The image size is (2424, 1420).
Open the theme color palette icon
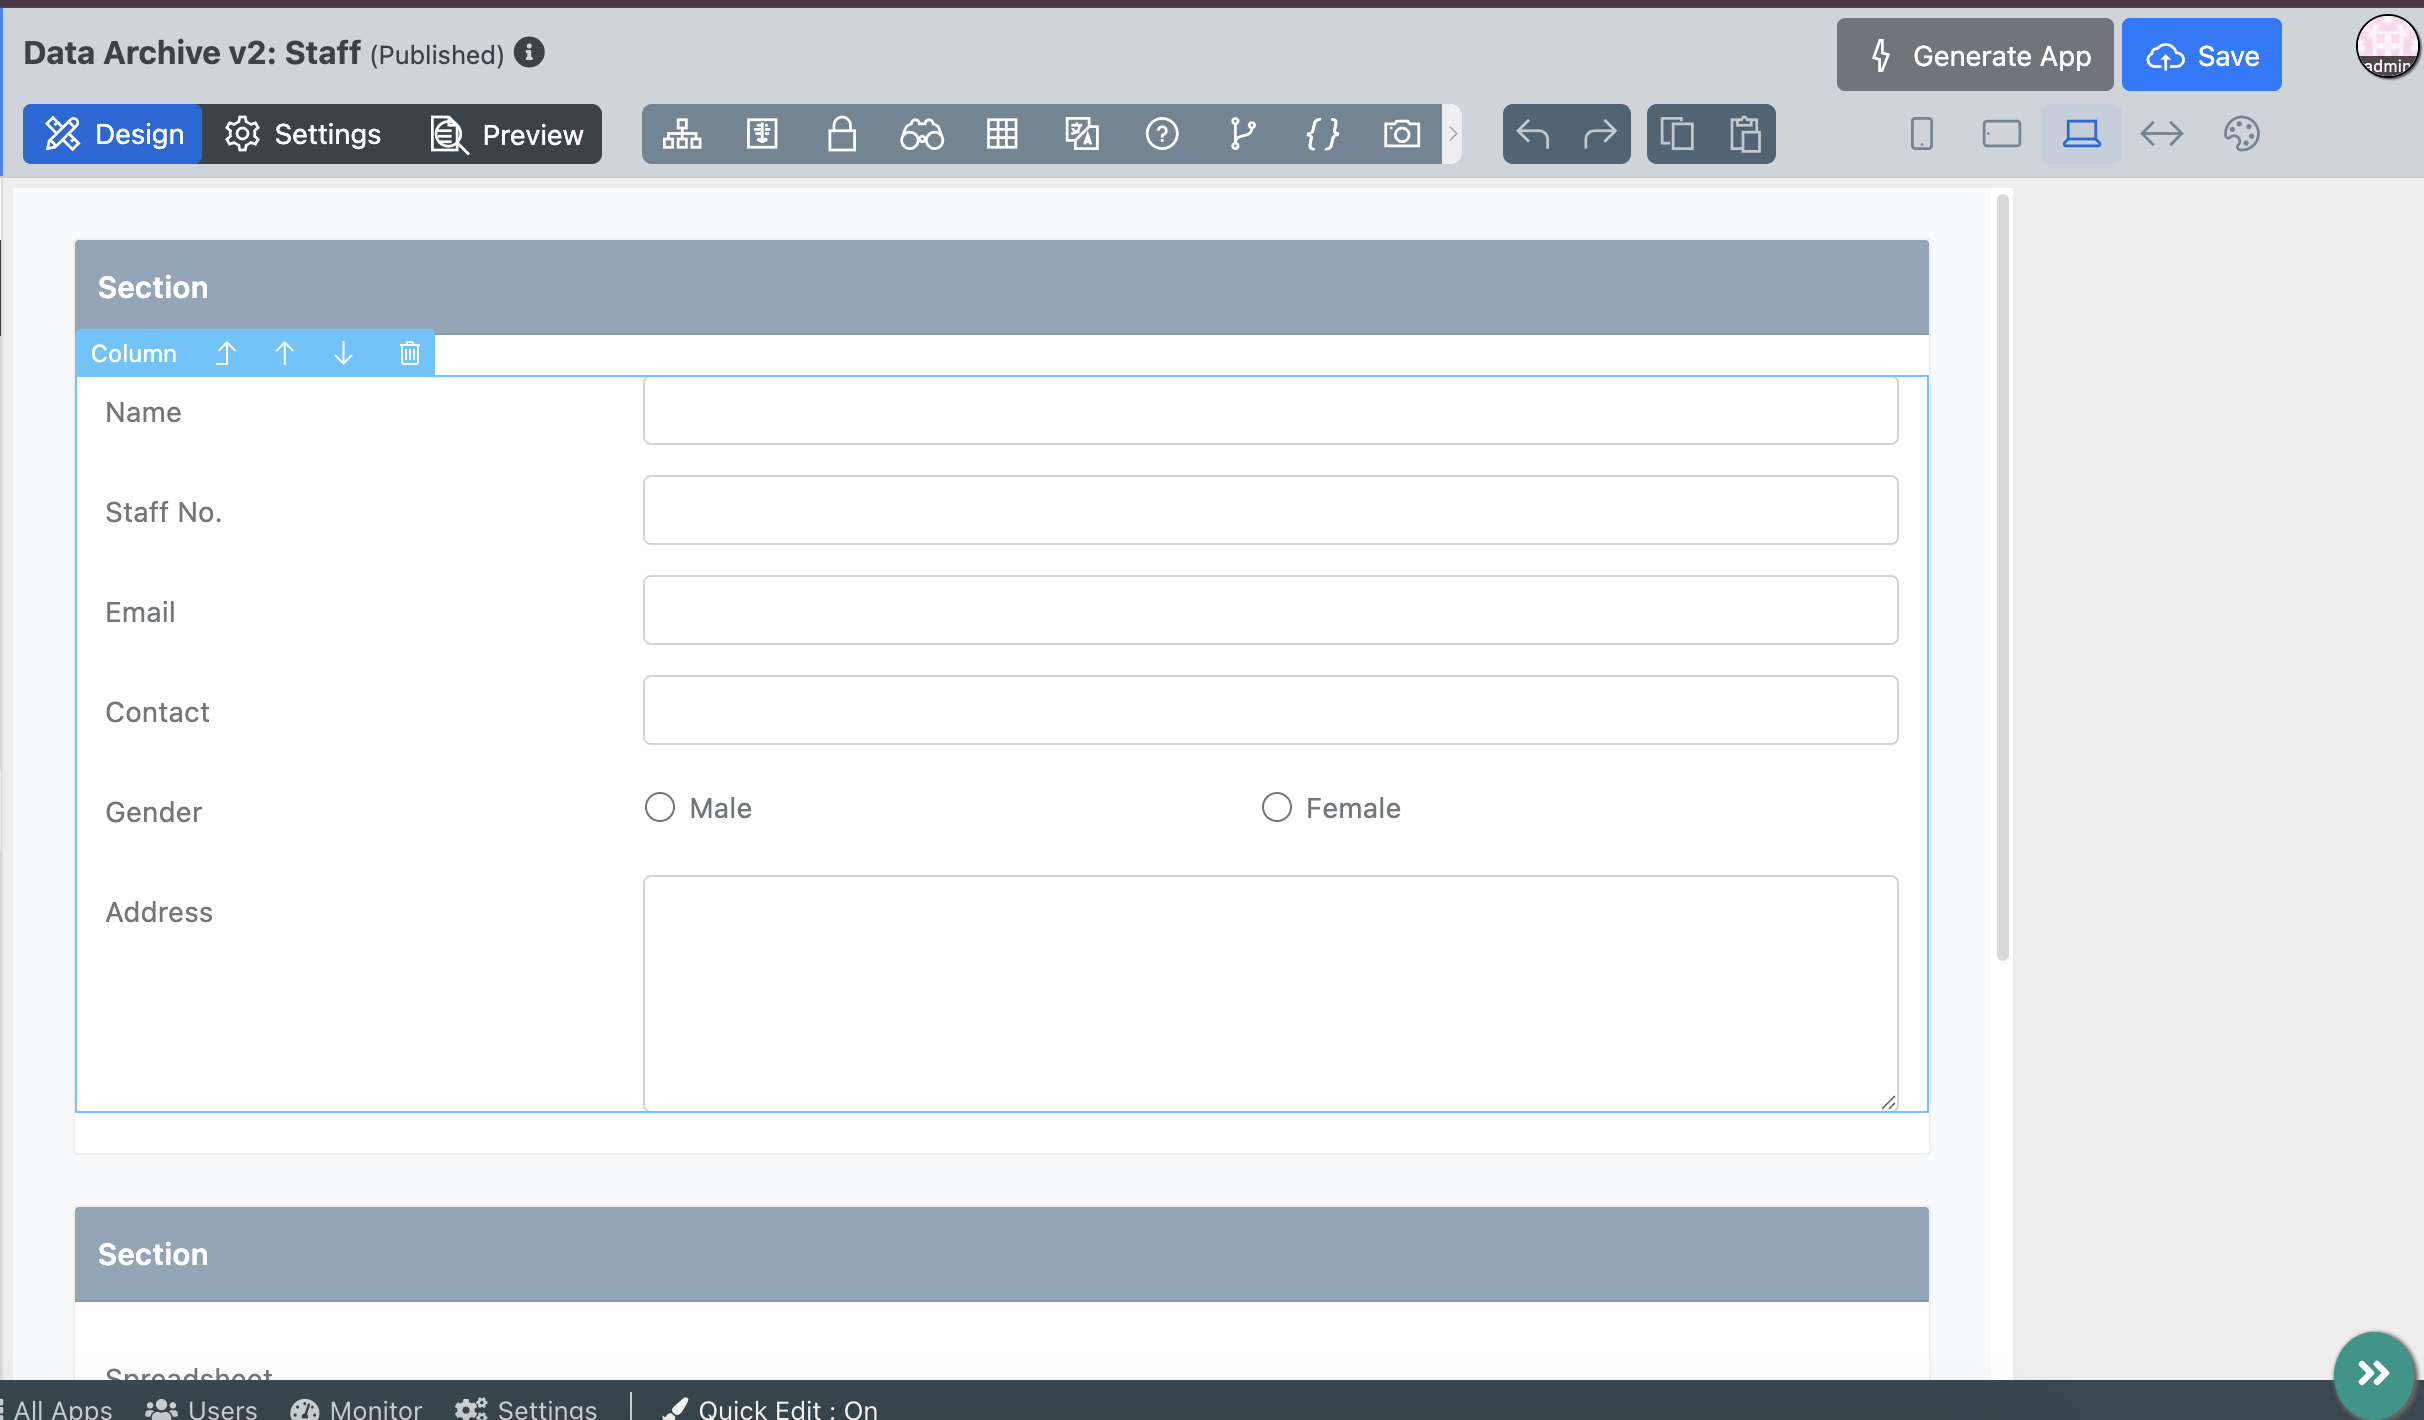2241,134
